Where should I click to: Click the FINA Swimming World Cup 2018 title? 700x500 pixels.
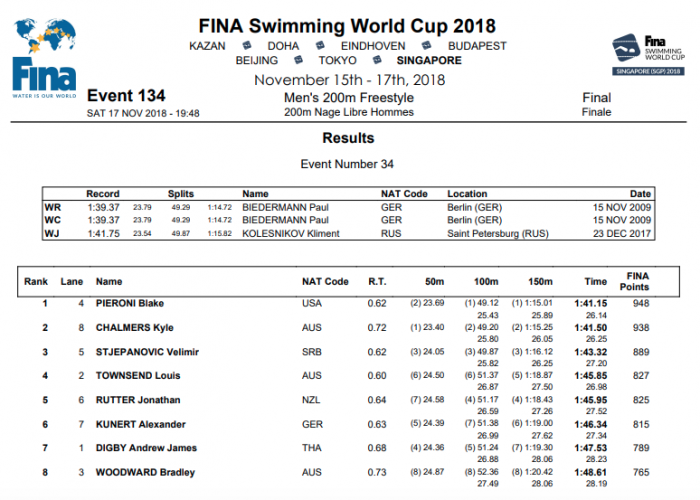tap(347, 25)
